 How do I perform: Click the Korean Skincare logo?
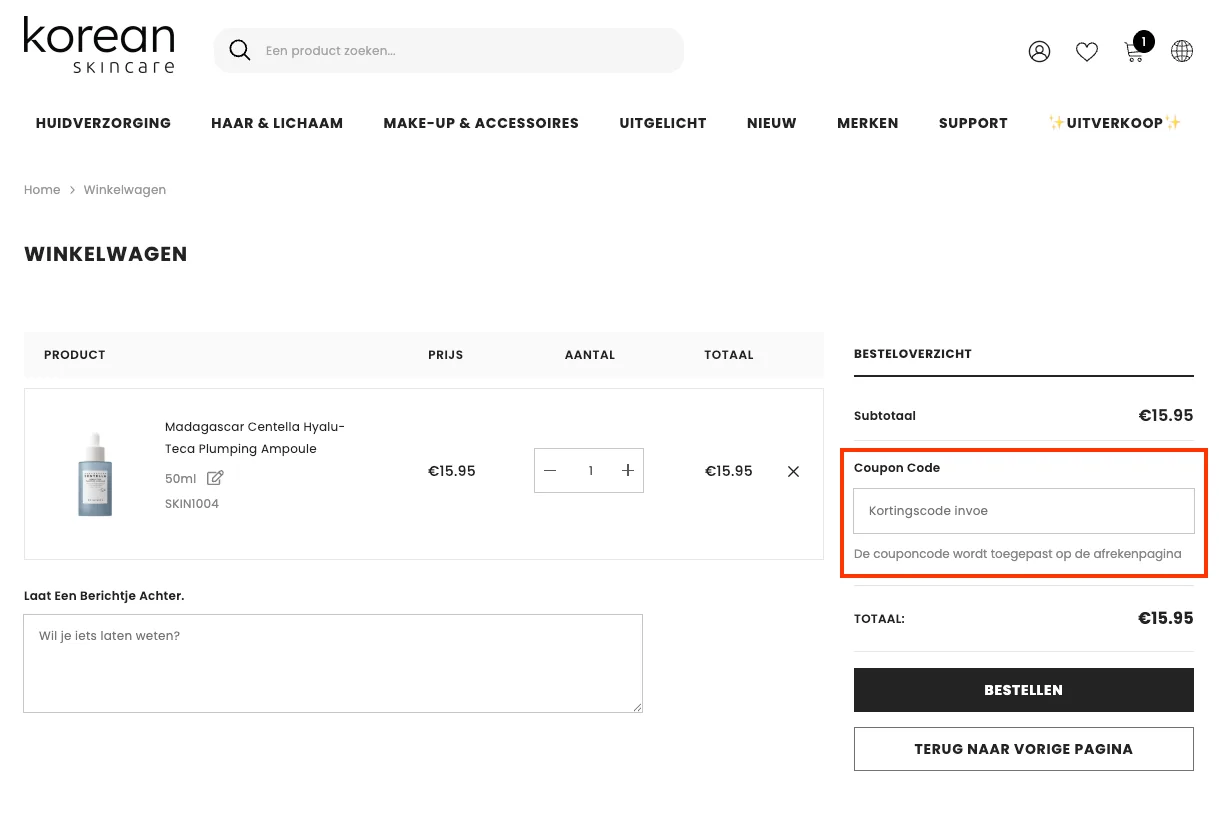click(x=99, y=45)
